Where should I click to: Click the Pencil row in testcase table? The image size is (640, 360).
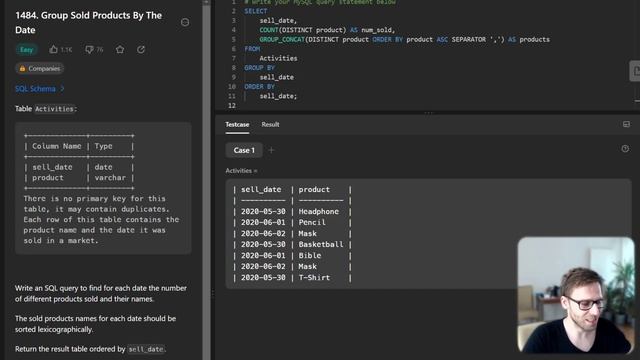tap(292, 222)
